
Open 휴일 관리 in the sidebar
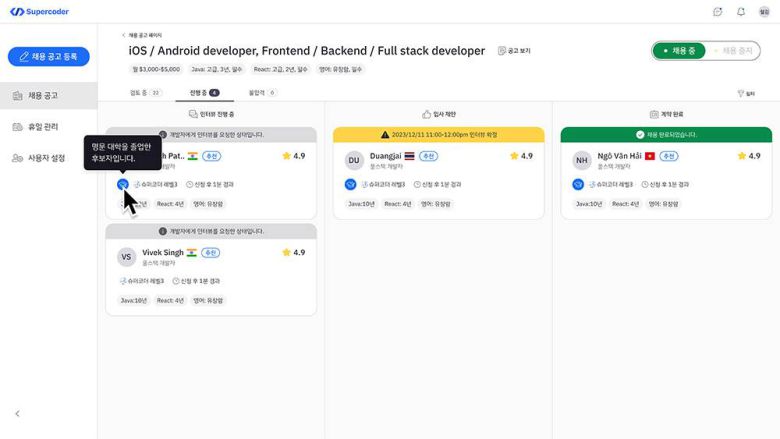tap(42, 127)
